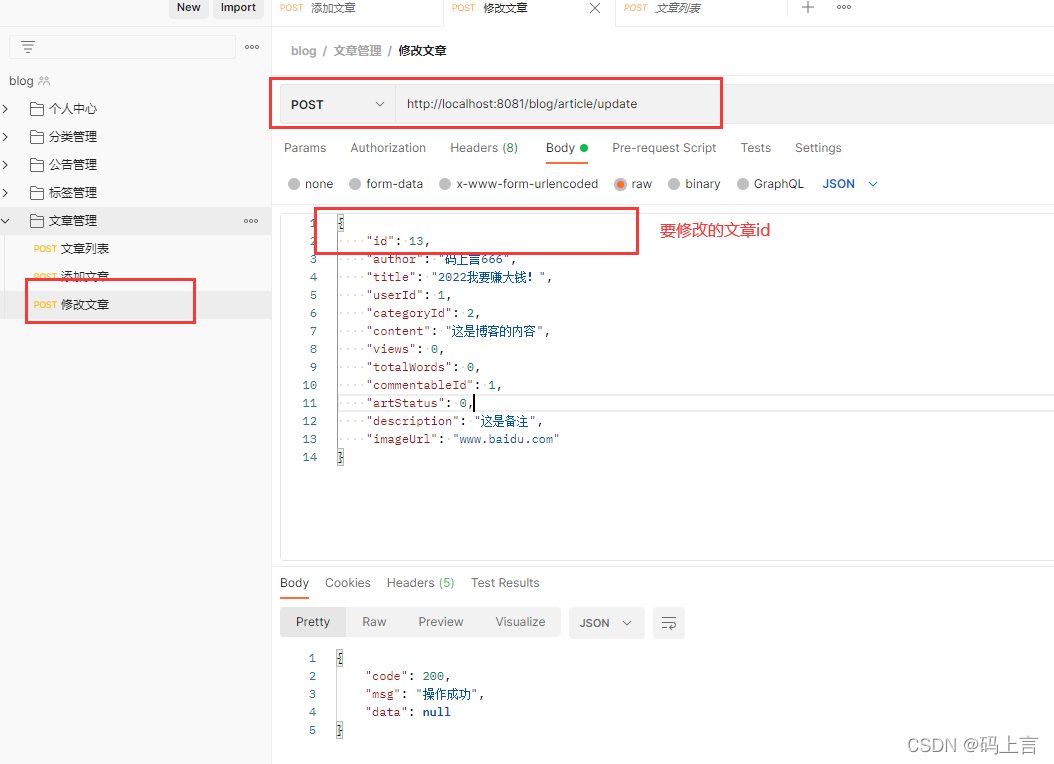Click the "description" line in body editor
This screenshot has height=764, width=1054.
pos(454,421)
